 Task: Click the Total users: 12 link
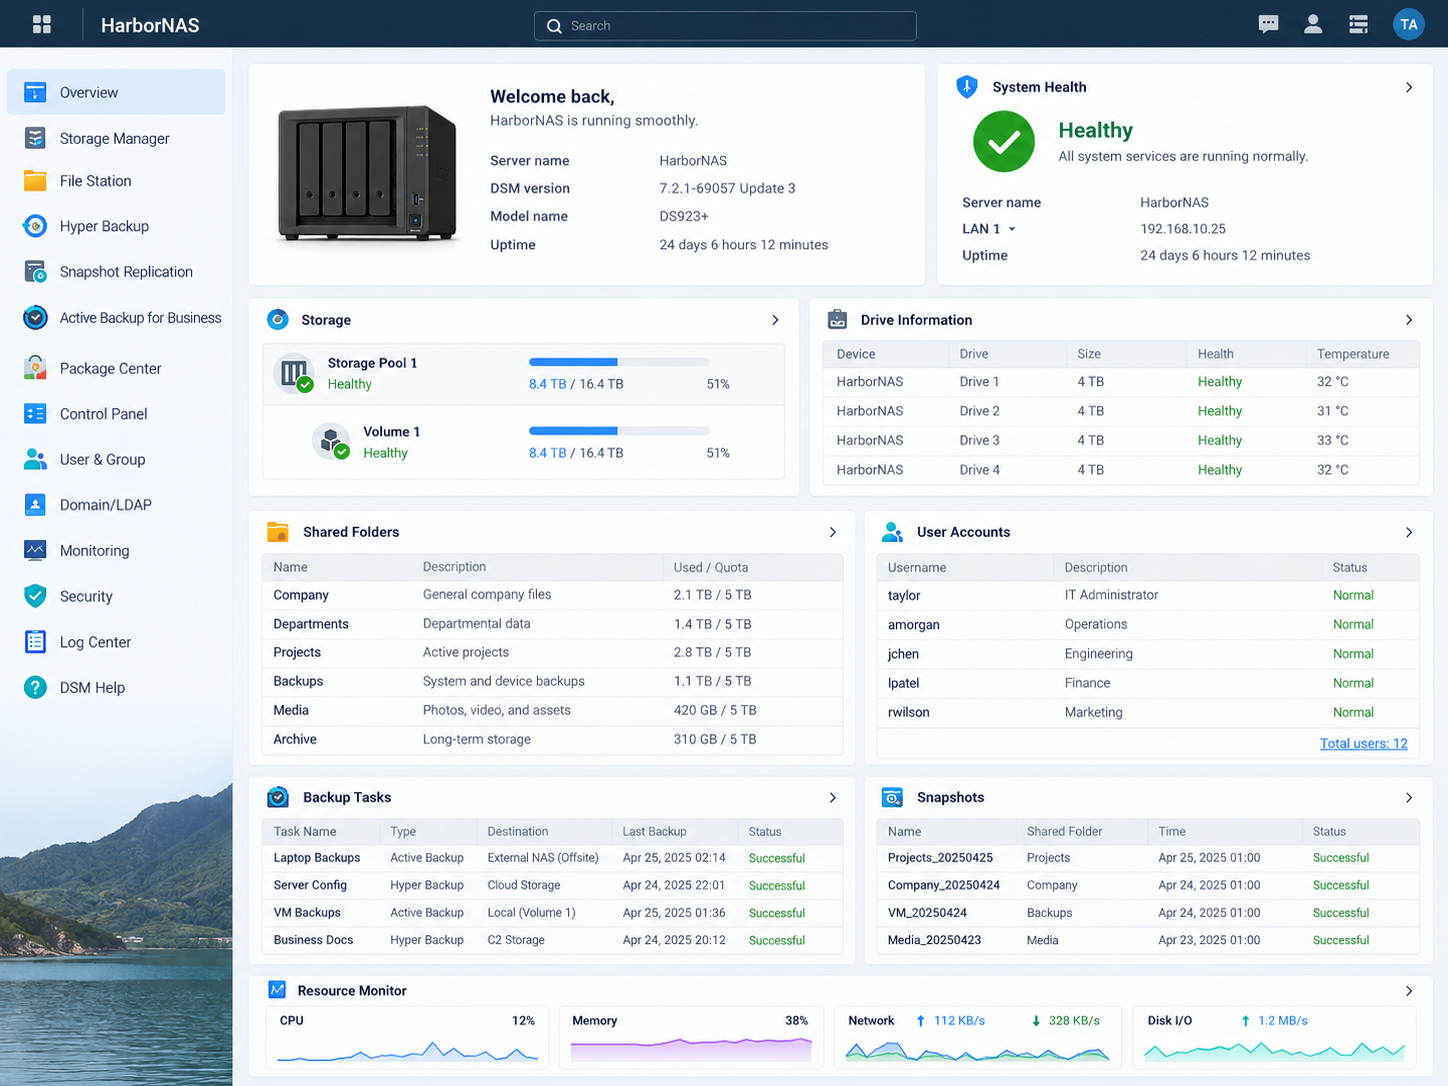click(1363, 743)
